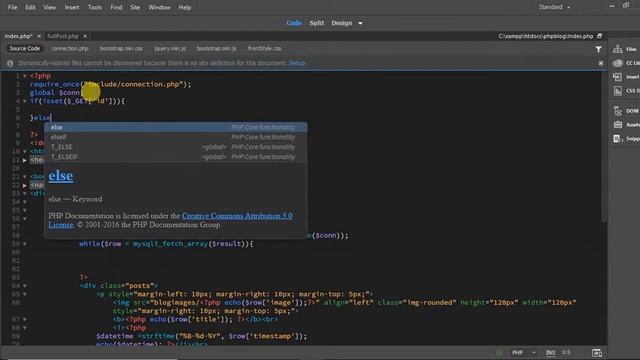Viewport: 640px width, 360px height.
Task: Open jquery.min.js related file
Action: tap(170, 49)
